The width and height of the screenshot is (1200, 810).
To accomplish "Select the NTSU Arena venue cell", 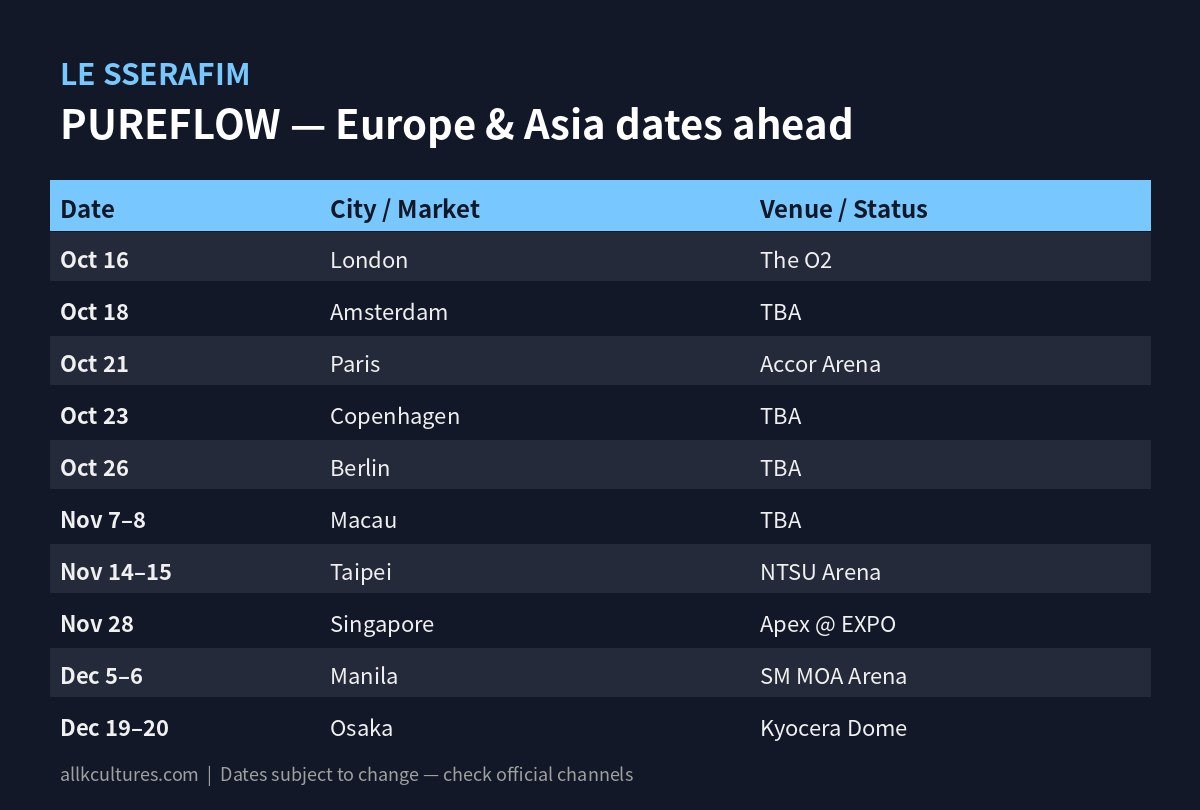I will point(820,572).
